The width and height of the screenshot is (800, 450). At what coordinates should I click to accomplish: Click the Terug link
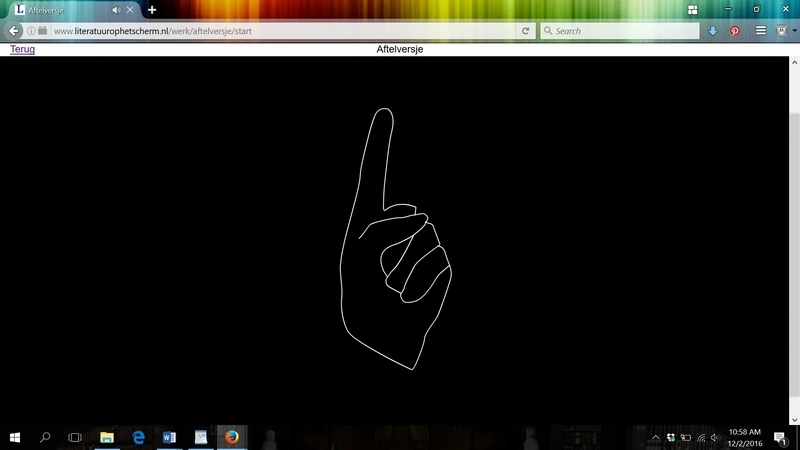click(22, 49)
